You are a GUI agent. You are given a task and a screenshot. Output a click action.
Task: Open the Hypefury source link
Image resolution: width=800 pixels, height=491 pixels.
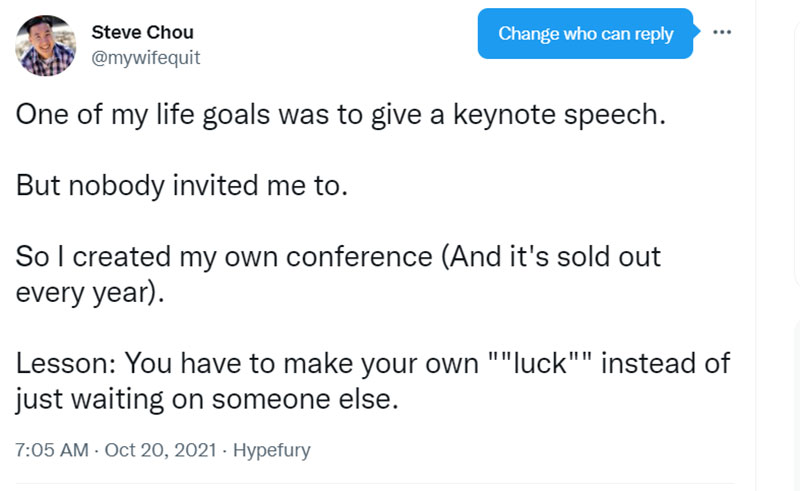pos(272,450)
